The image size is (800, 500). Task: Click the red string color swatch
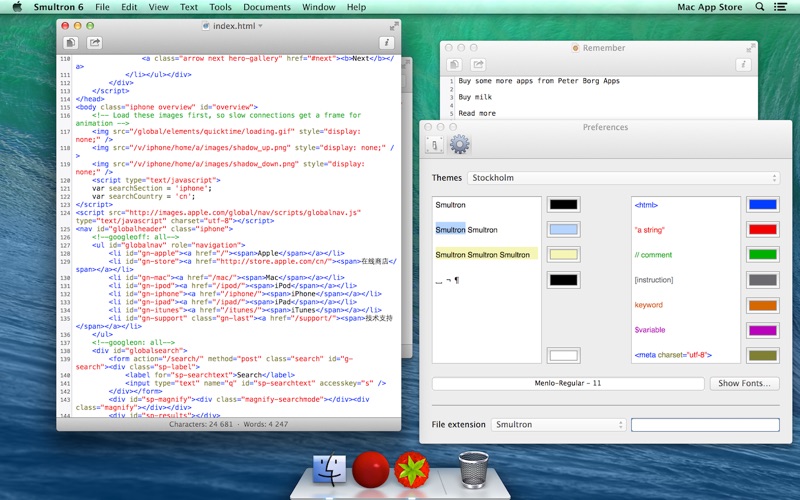(763, 230)
